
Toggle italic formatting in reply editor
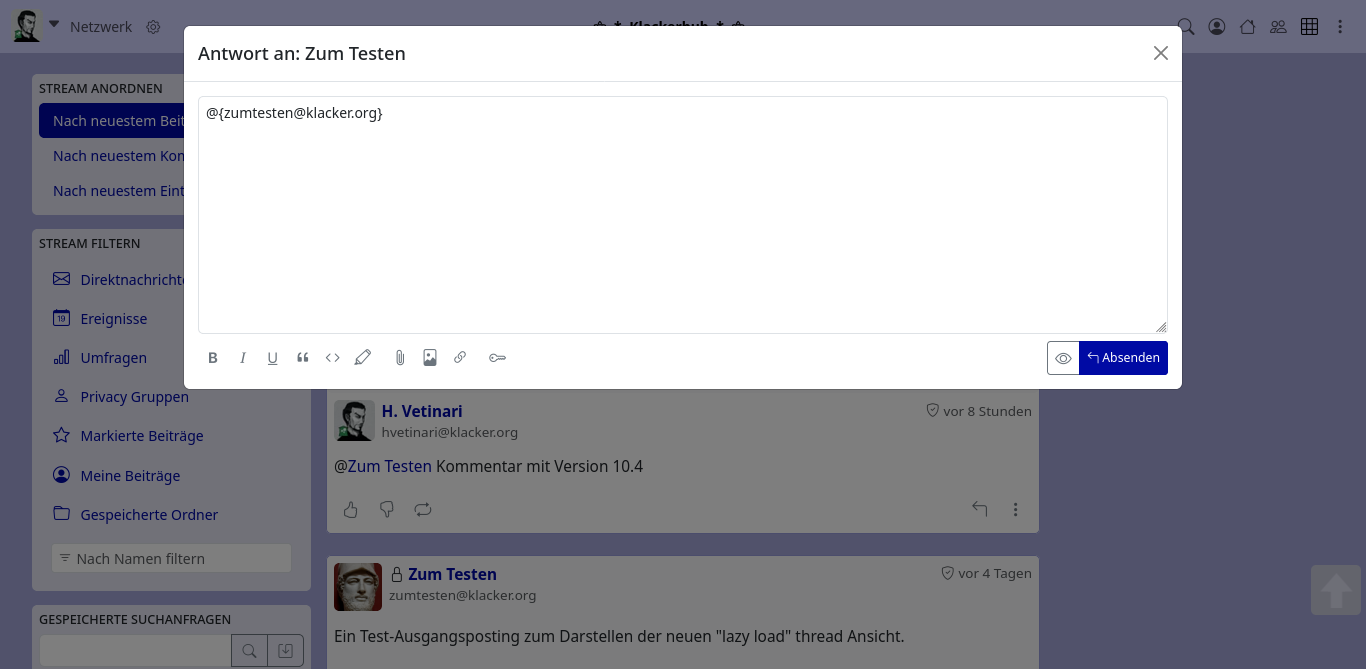(x=243, y=358)
